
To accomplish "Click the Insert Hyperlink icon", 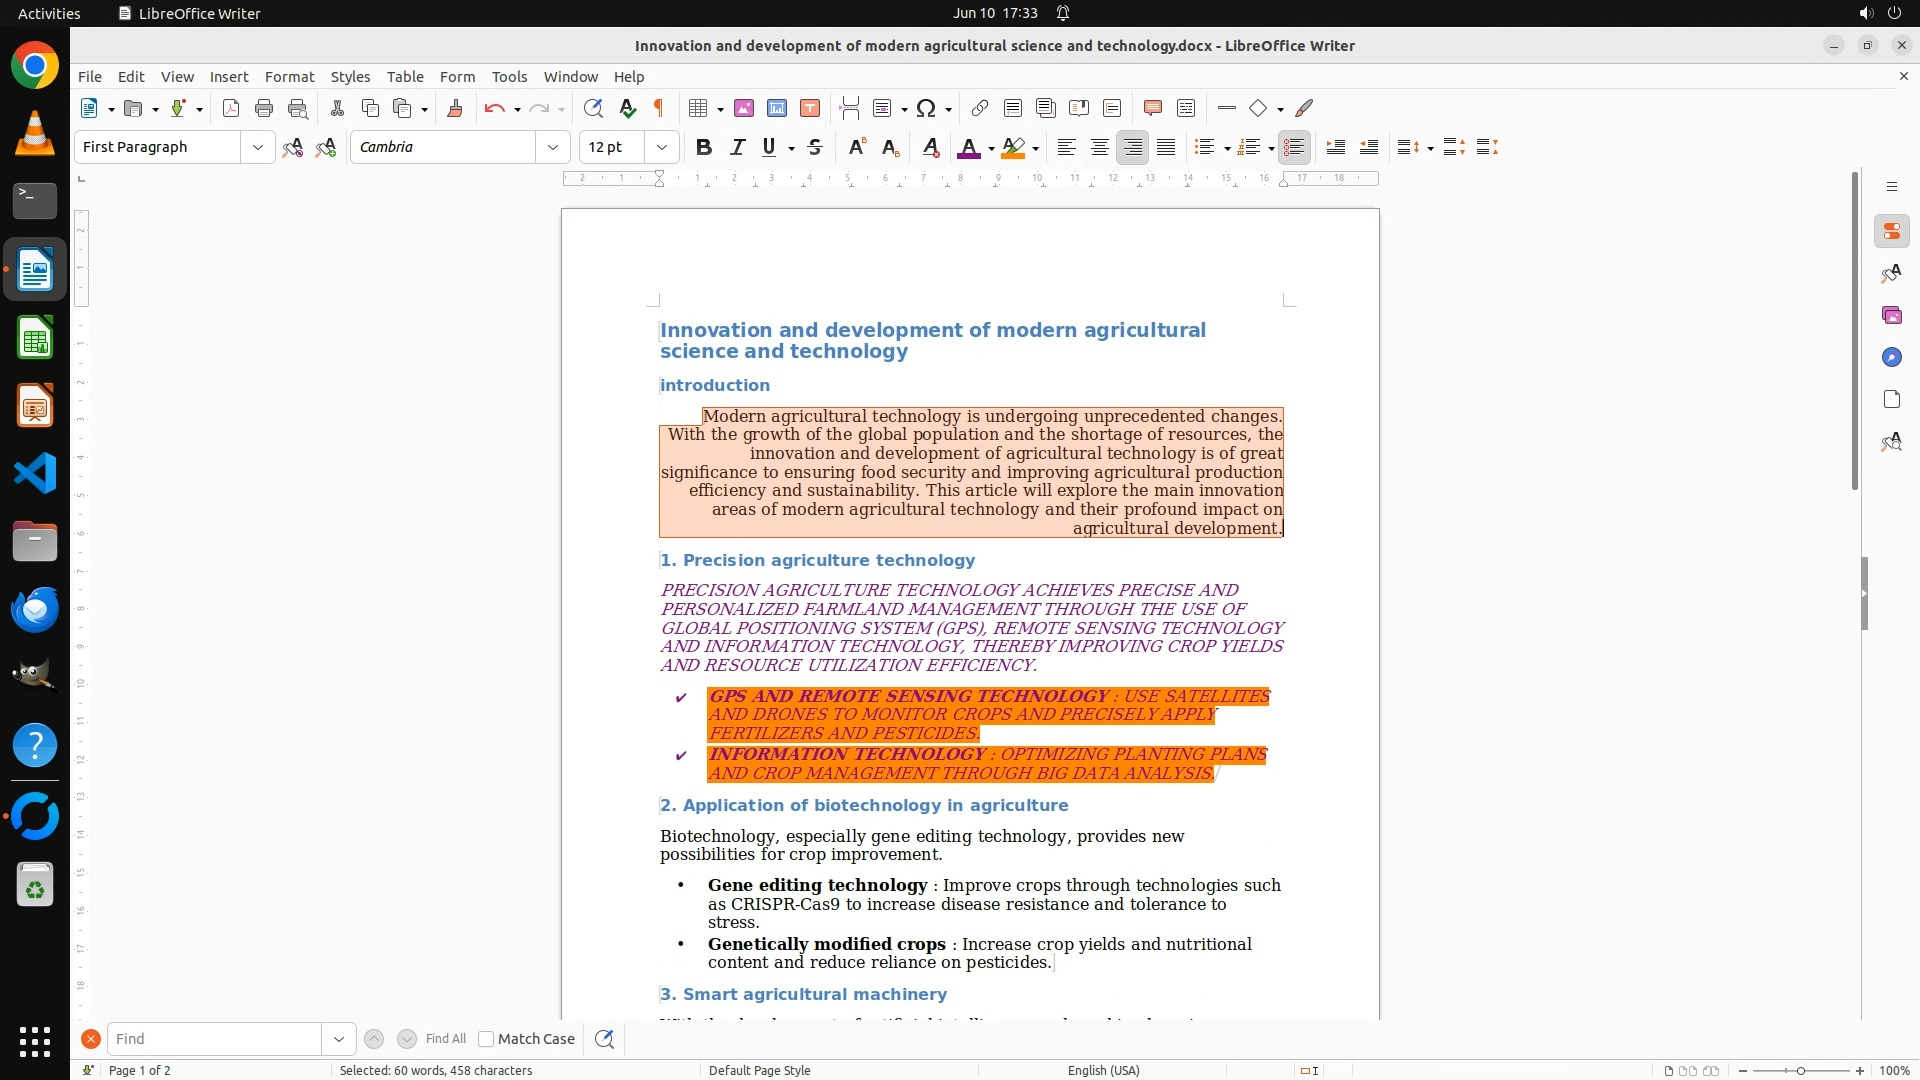I will coord(980,109).
